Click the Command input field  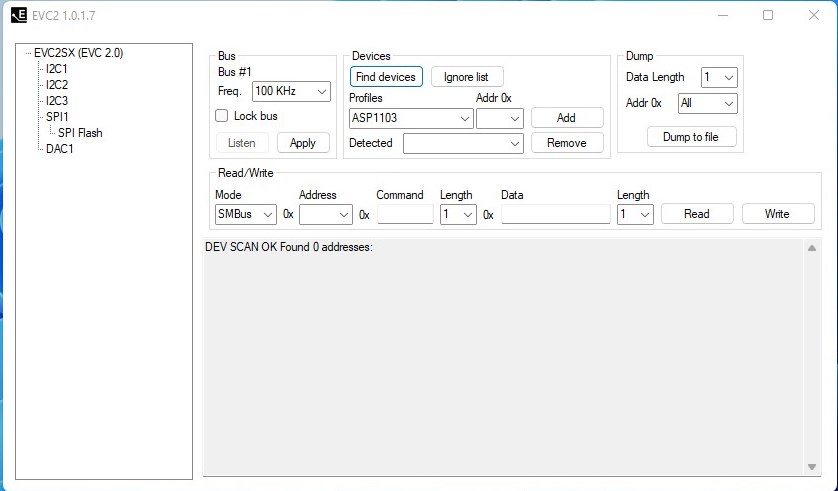405,214
